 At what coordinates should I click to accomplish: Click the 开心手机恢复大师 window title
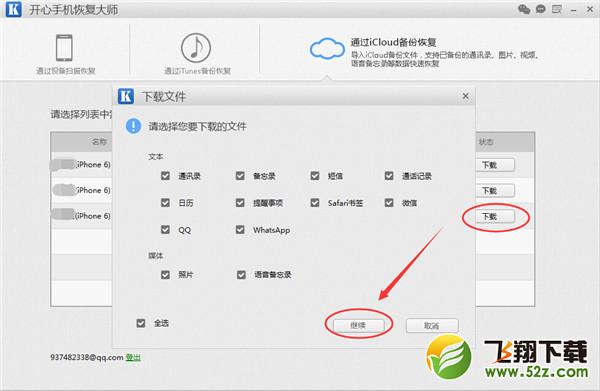click(74, 10)
